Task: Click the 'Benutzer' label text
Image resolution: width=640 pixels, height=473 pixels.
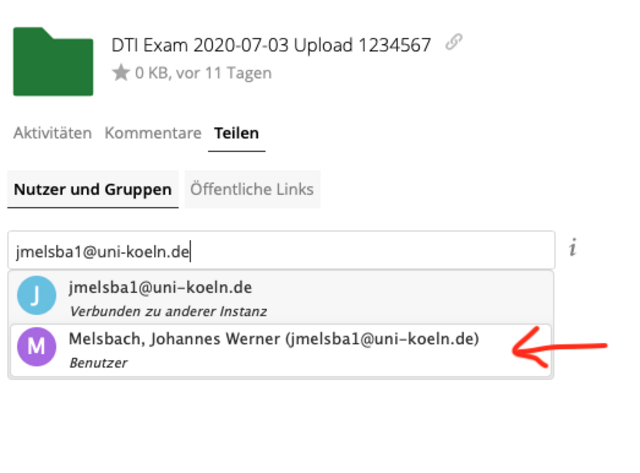Action: (98, 363)
